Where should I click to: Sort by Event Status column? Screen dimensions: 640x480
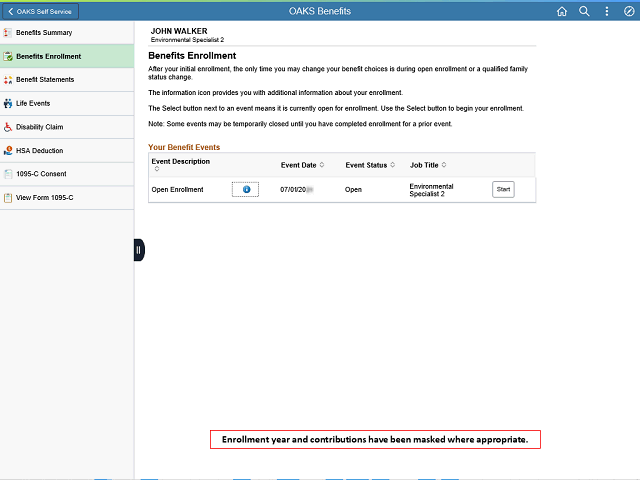370,165
